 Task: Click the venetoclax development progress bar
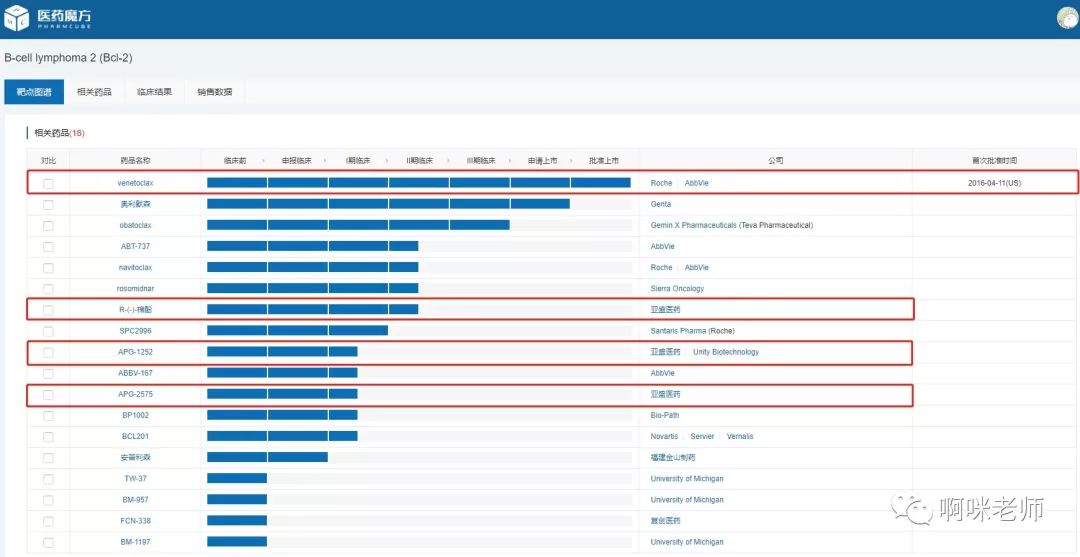[x=419, y=182]
